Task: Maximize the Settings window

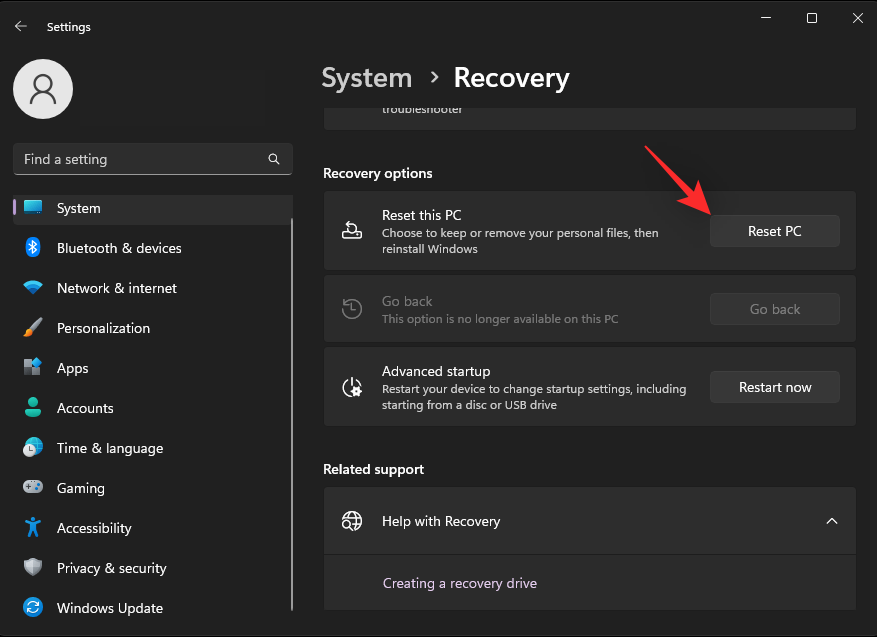Action: [812, 18]
